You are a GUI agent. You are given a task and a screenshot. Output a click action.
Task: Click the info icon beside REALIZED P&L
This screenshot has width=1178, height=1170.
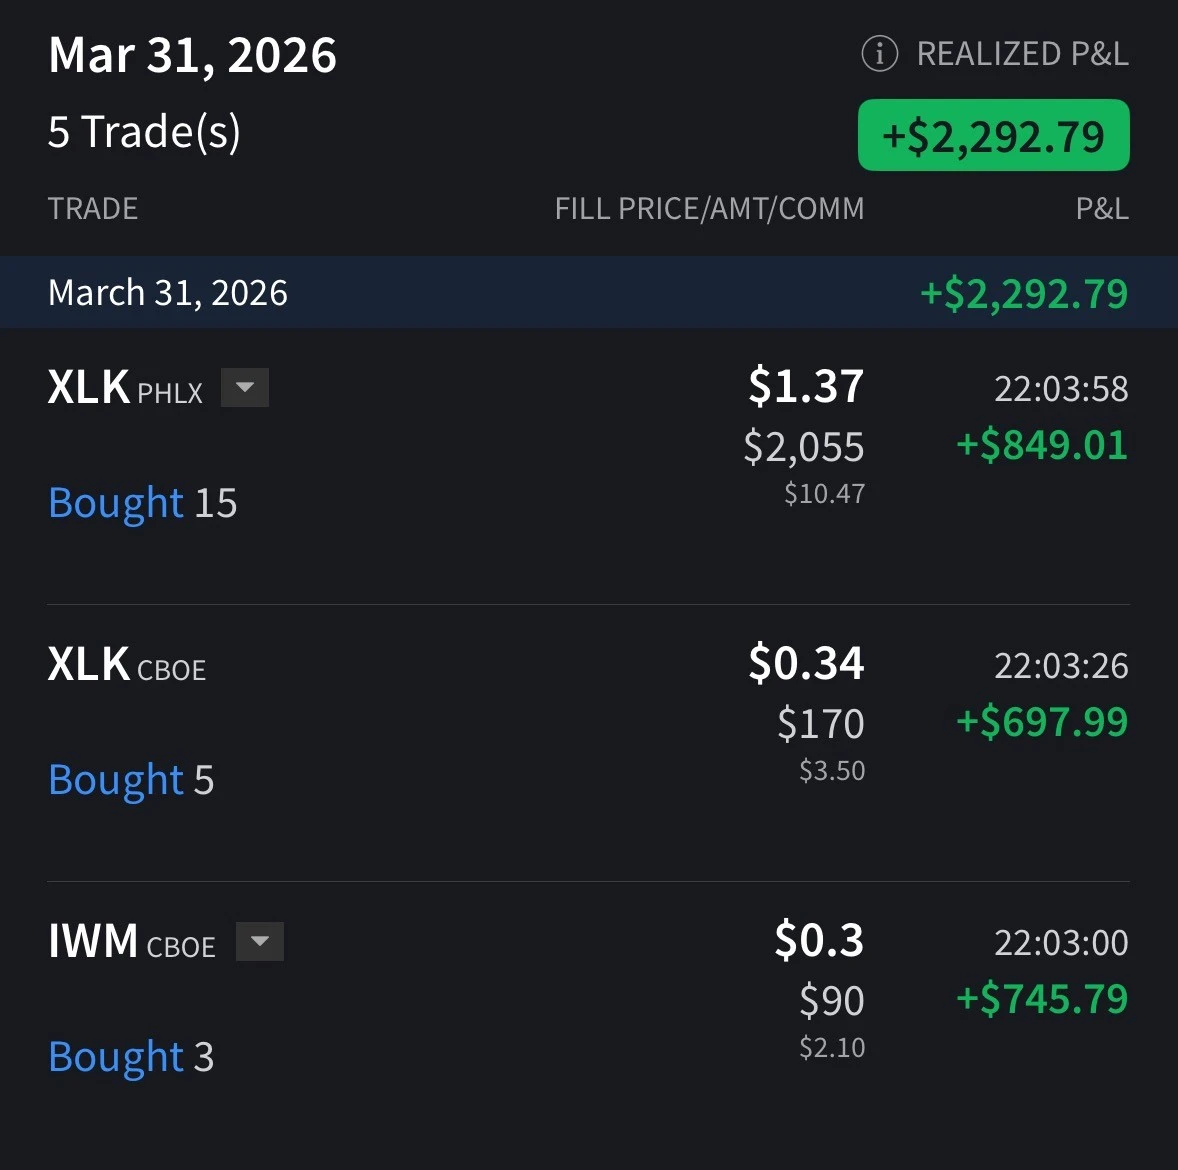point(879,54)
